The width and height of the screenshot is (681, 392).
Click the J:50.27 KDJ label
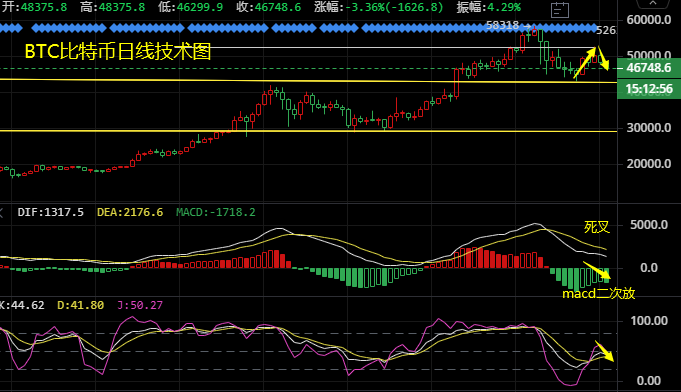[x=140, y=305]
